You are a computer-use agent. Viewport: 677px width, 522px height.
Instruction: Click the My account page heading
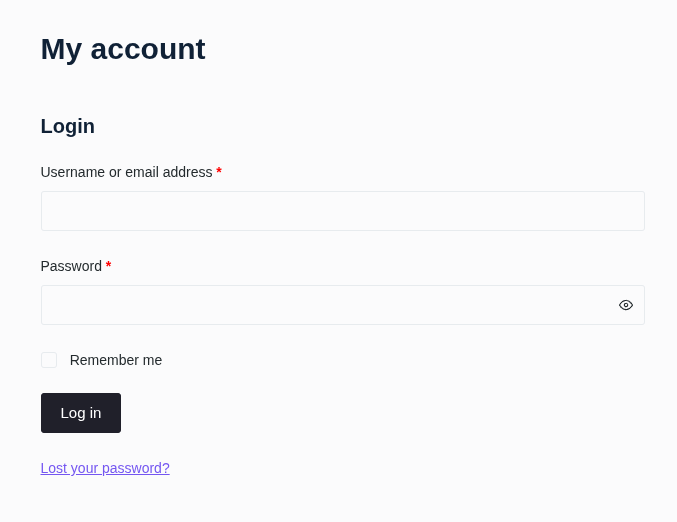[x=123, y=49]
